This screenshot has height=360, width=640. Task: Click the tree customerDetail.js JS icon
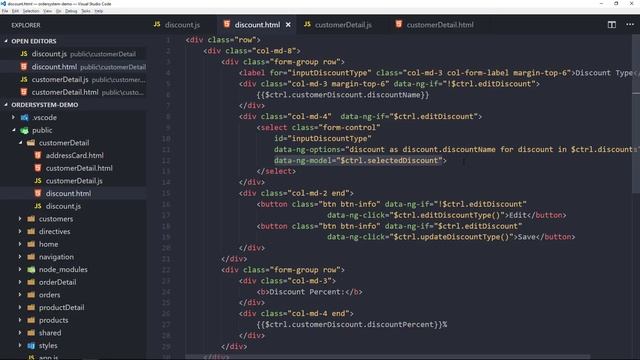38,181
